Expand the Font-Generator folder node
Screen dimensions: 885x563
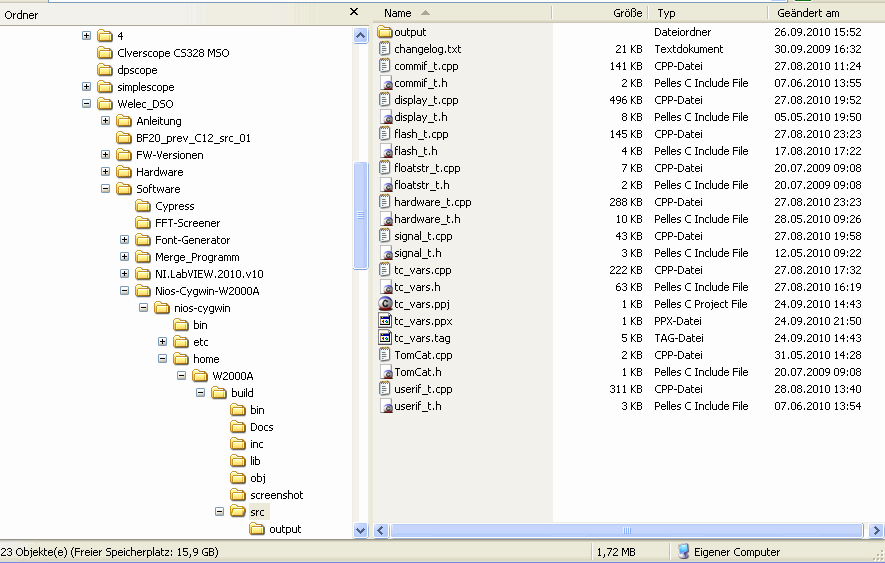pyautogui.click(x=125, y=239)
